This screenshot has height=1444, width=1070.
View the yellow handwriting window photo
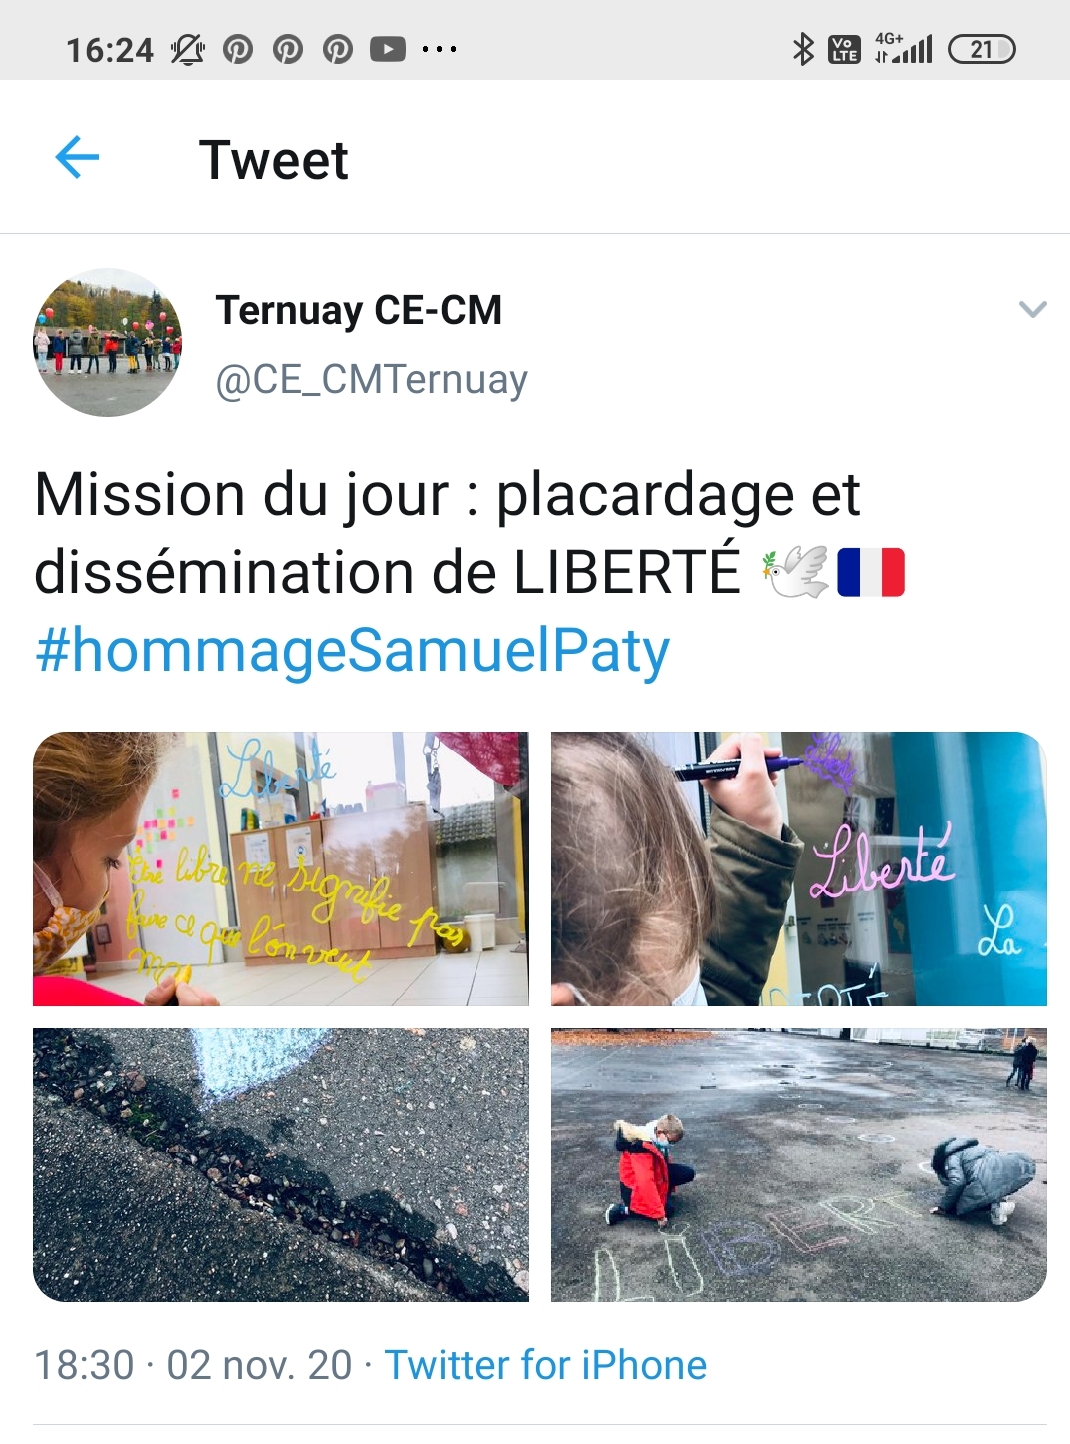click(x=281, y=869)
